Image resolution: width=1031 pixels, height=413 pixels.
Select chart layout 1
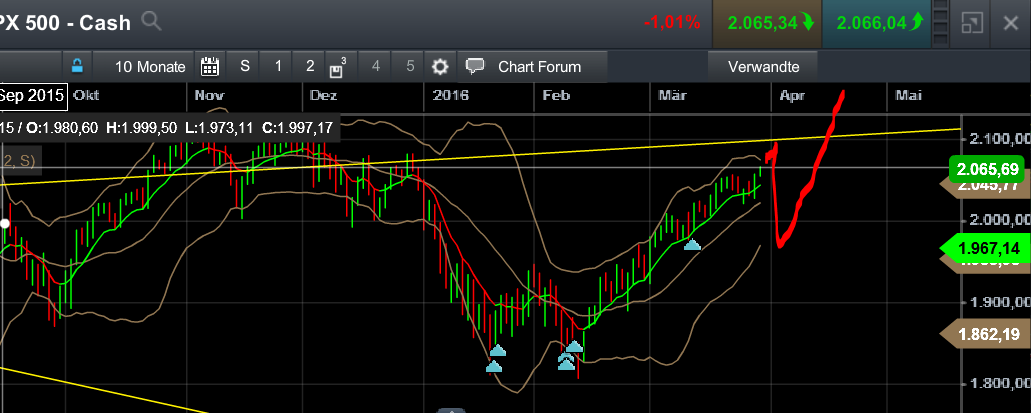pyautogui.click(x=278, y=66)
